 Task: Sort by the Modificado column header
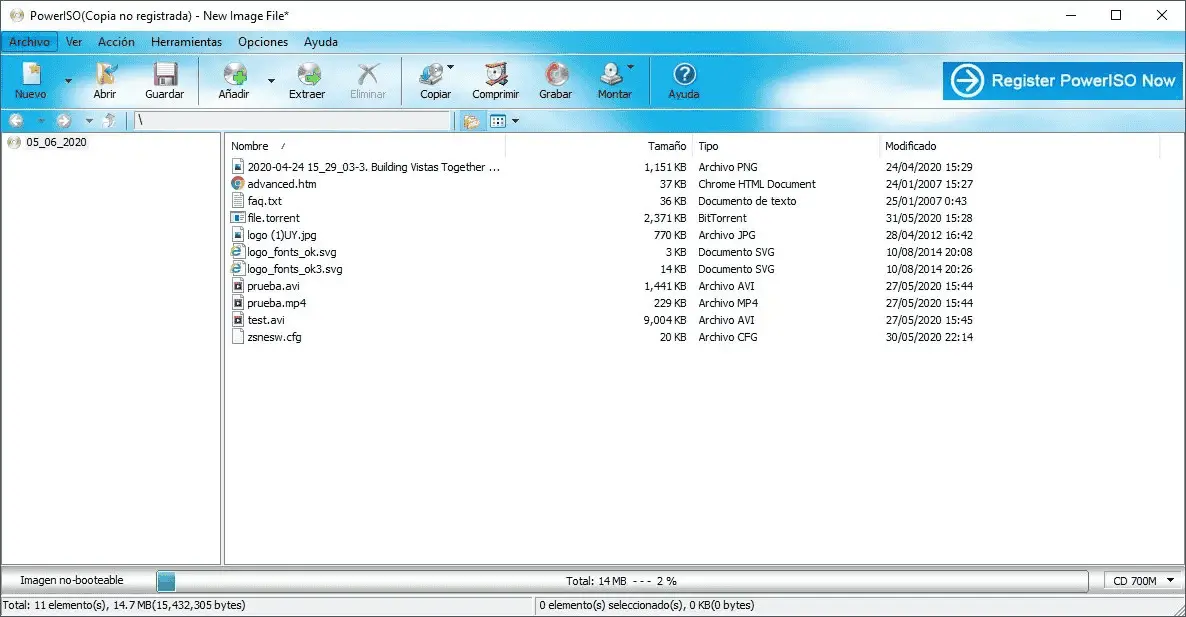pos(911,146)
